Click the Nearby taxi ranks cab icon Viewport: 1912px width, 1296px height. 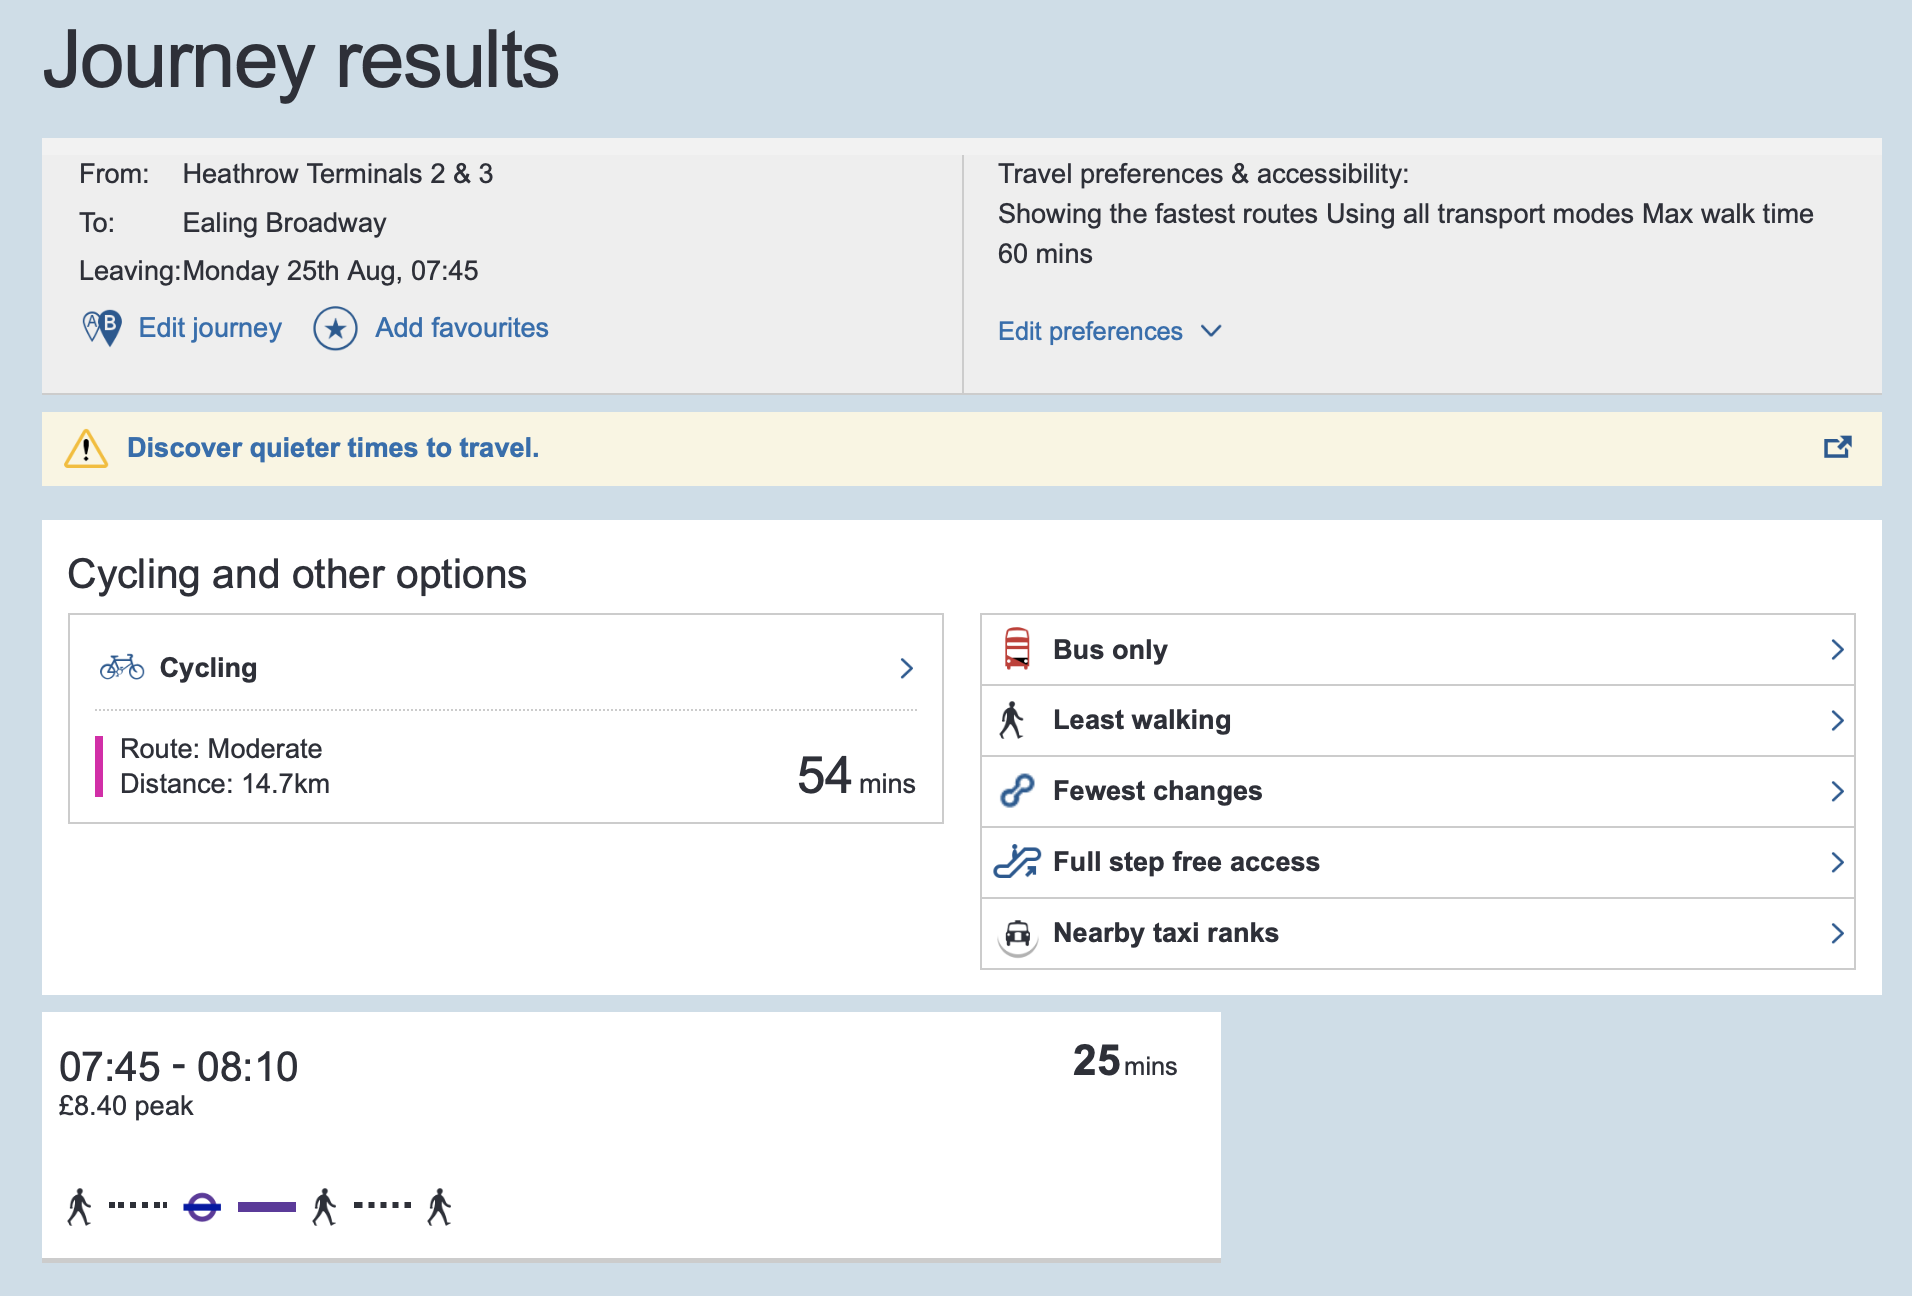1017,933
